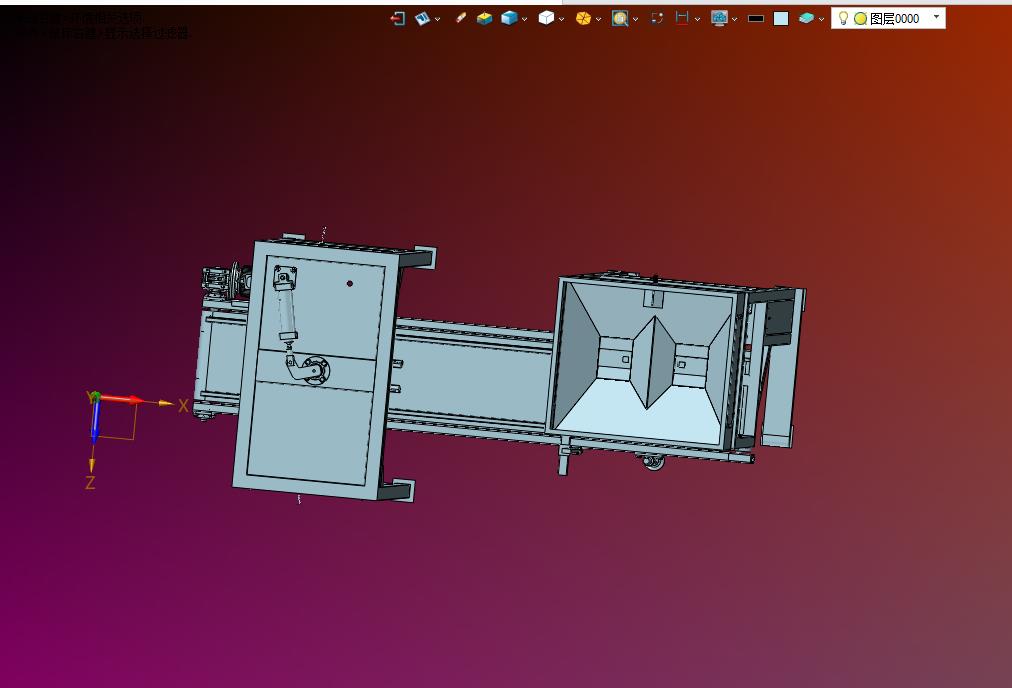Image resolution: width=1012 pixels, height=688 pixels.
Task: Click the blue shaded cube icon
Action: (x=509, y=18)
